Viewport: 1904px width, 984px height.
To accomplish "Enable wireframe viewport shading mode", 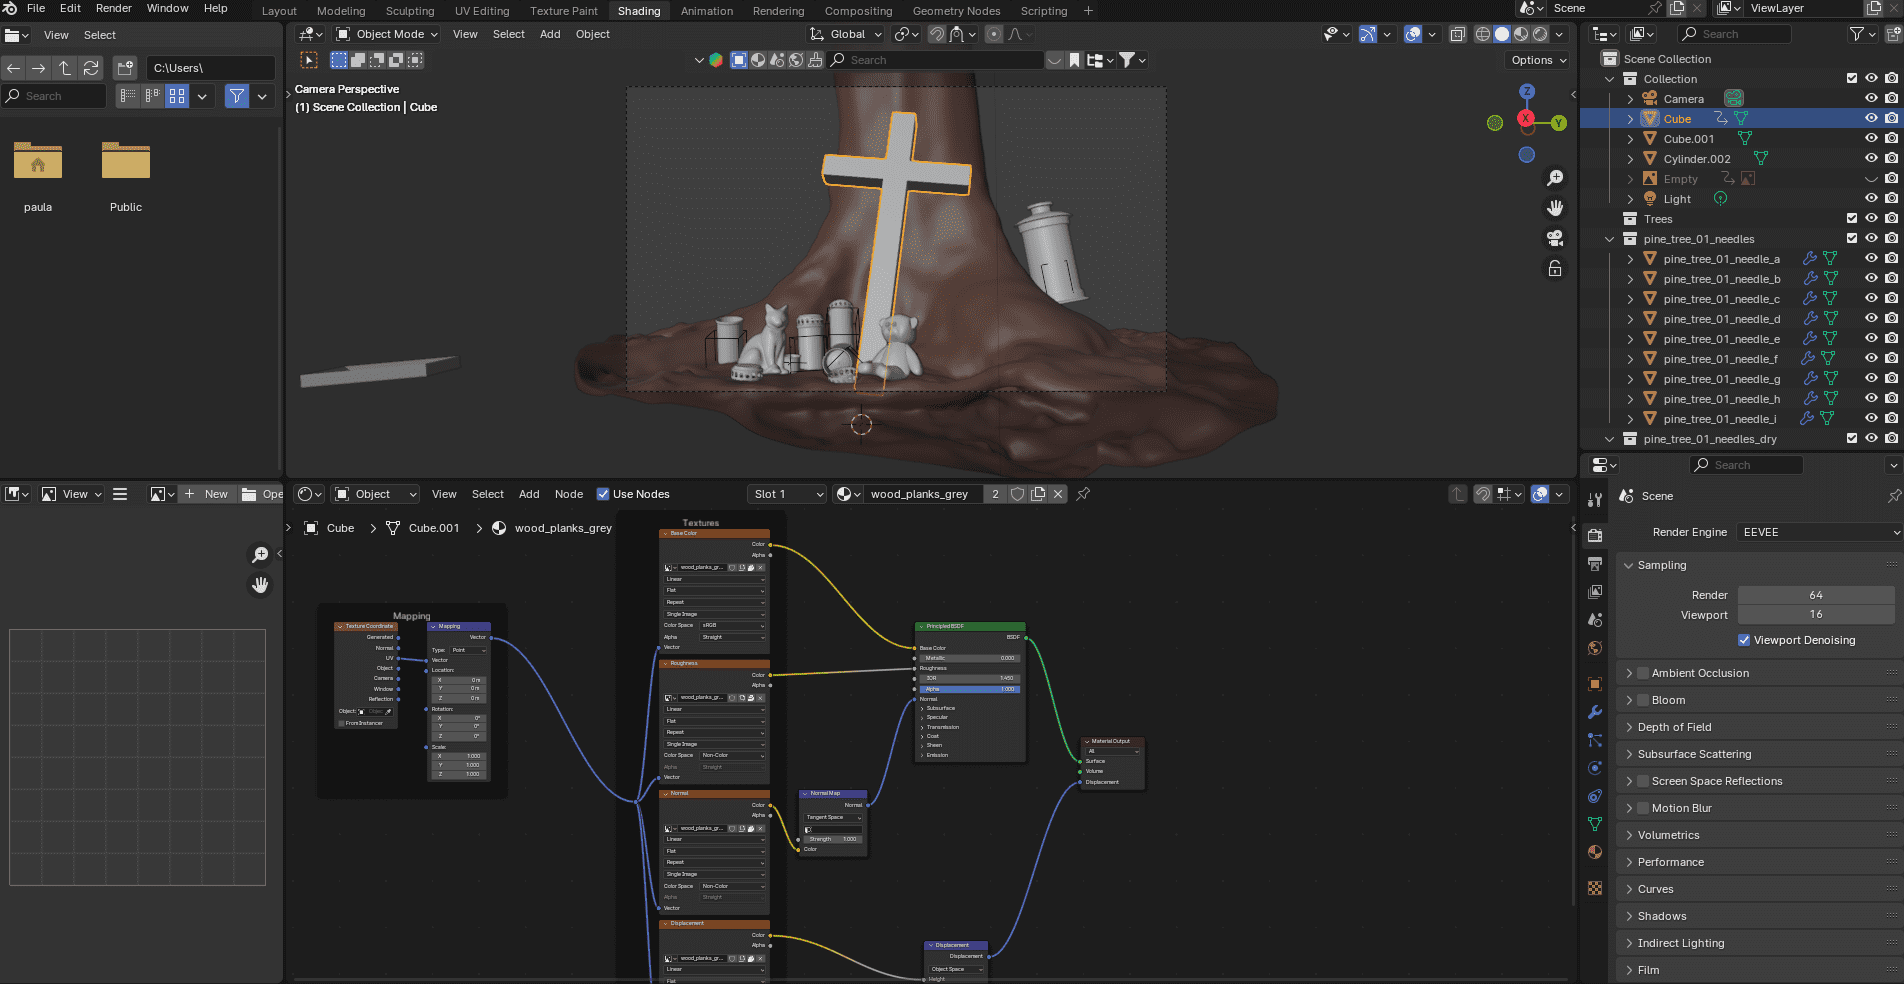I will point(1481,33).
